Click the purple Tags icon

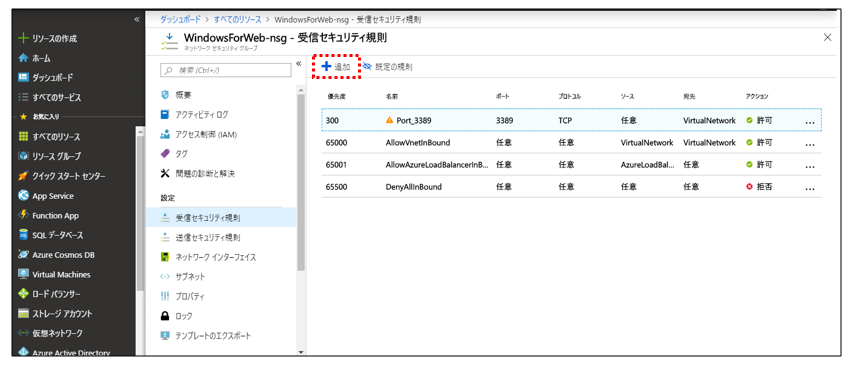click(165, 154)
